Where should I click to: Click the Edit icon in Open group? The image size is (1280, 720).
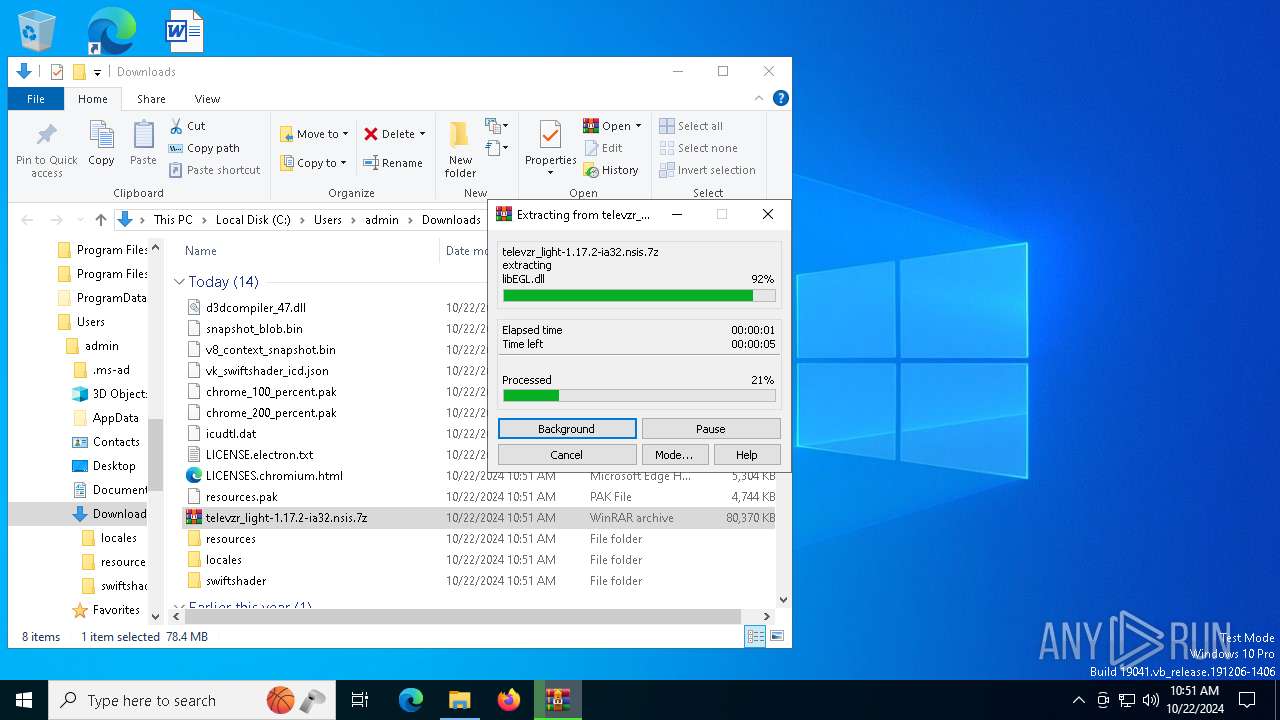pyautogui.click(x=603, y=148)
